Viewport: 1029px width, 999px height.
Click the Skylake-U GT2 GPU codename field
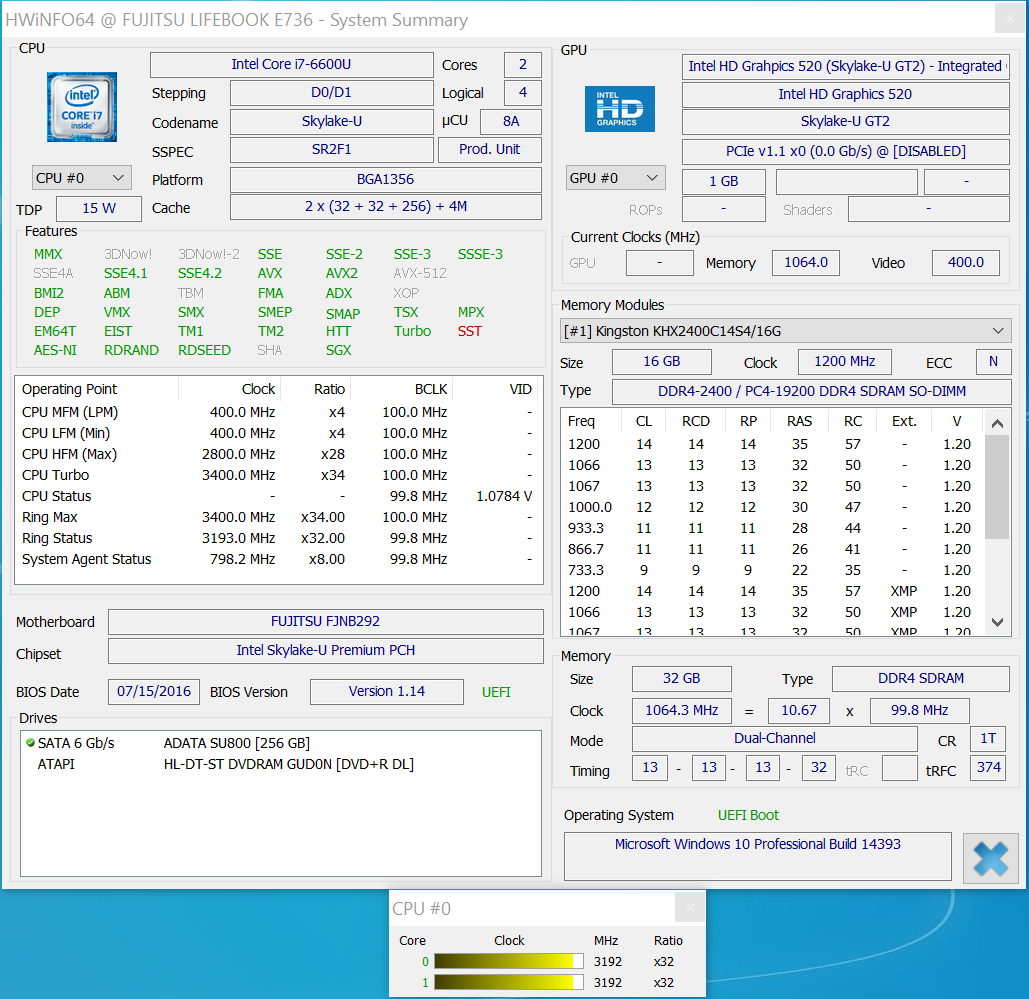coord(845,121)
